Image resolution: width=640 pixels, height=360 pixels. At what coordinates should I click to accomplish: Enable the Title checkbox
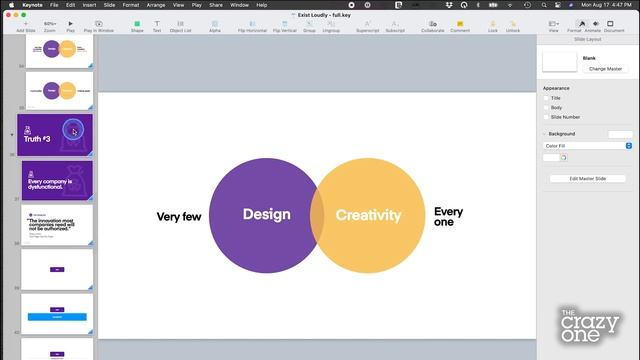(x=546, y=98)
